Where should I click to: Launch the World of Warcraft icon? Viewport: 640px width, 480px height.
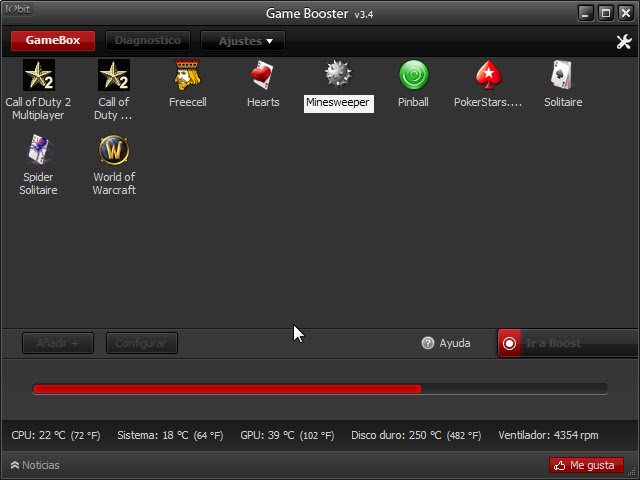pyautogui.click(x=114, y=150)
